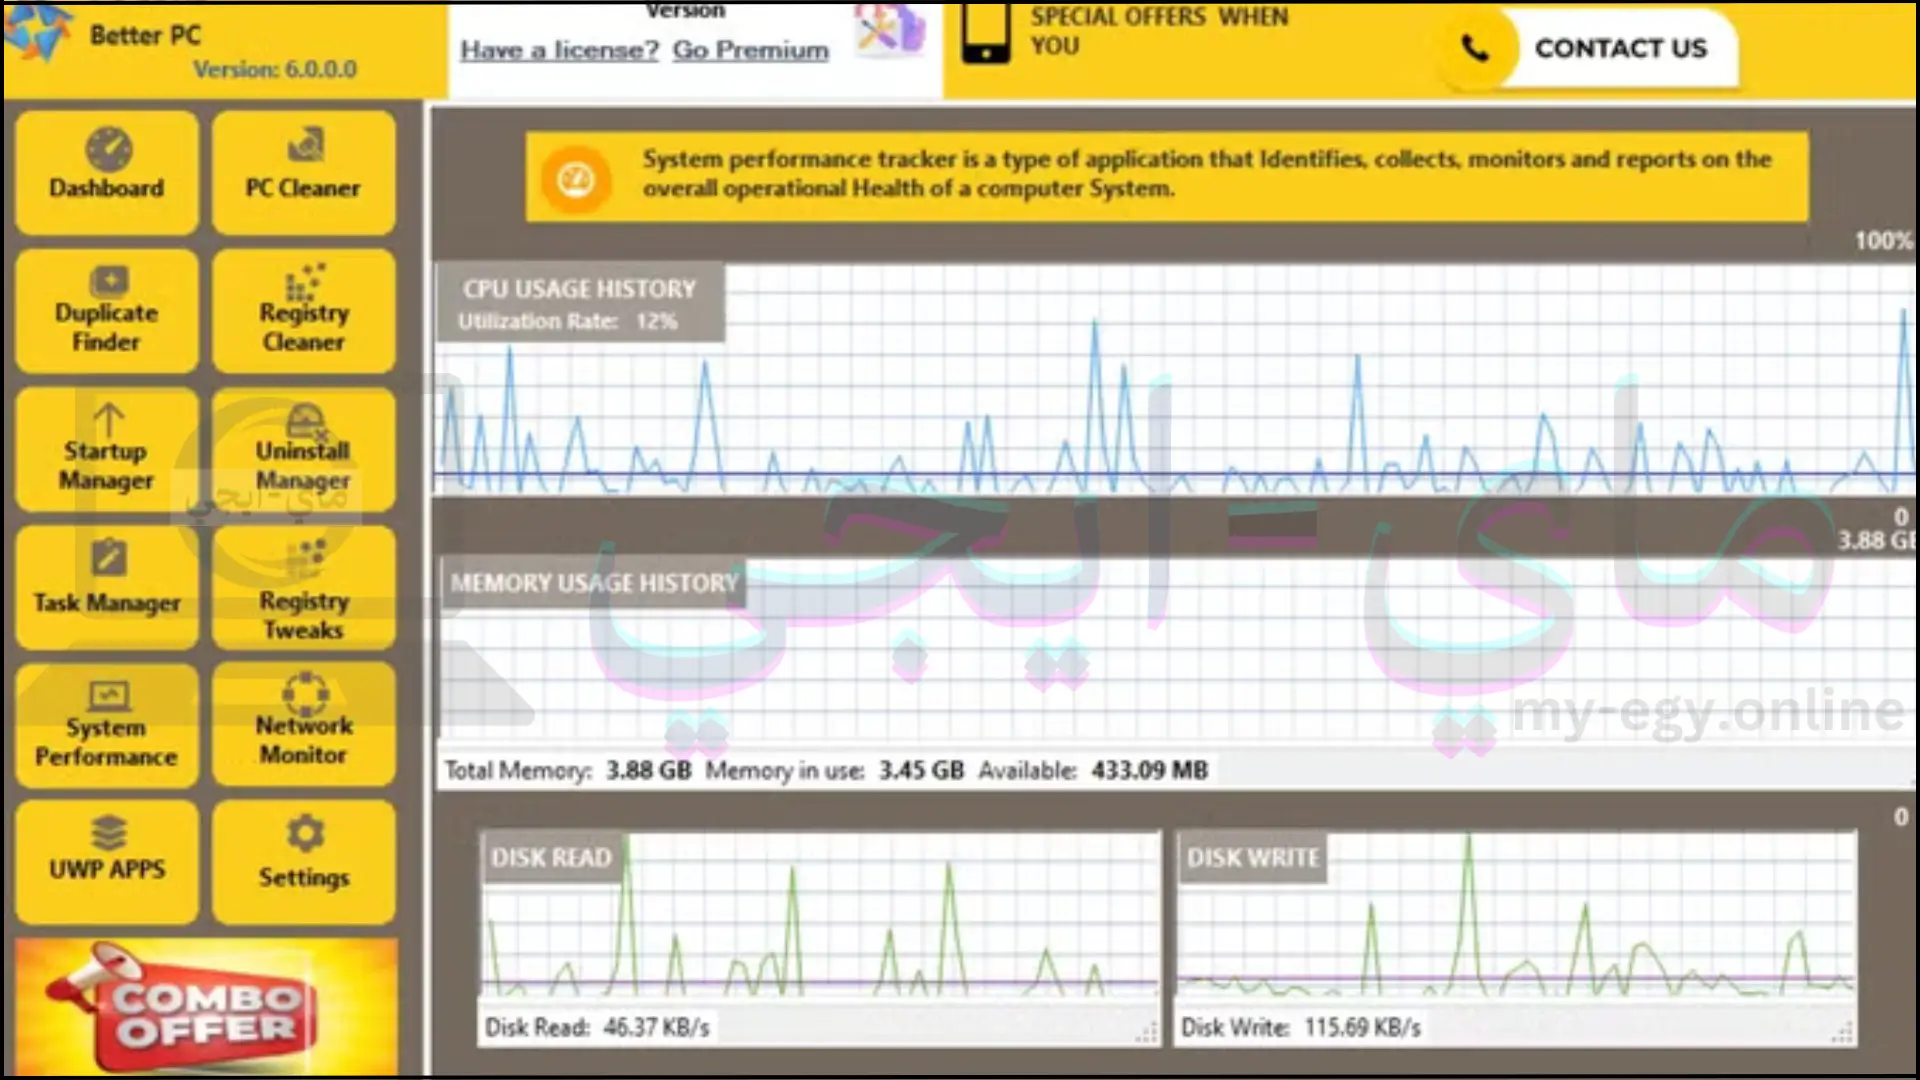Click the system performance tracker description text
Viewport: 1920px width, 1080px height.
coord(1207,174)
